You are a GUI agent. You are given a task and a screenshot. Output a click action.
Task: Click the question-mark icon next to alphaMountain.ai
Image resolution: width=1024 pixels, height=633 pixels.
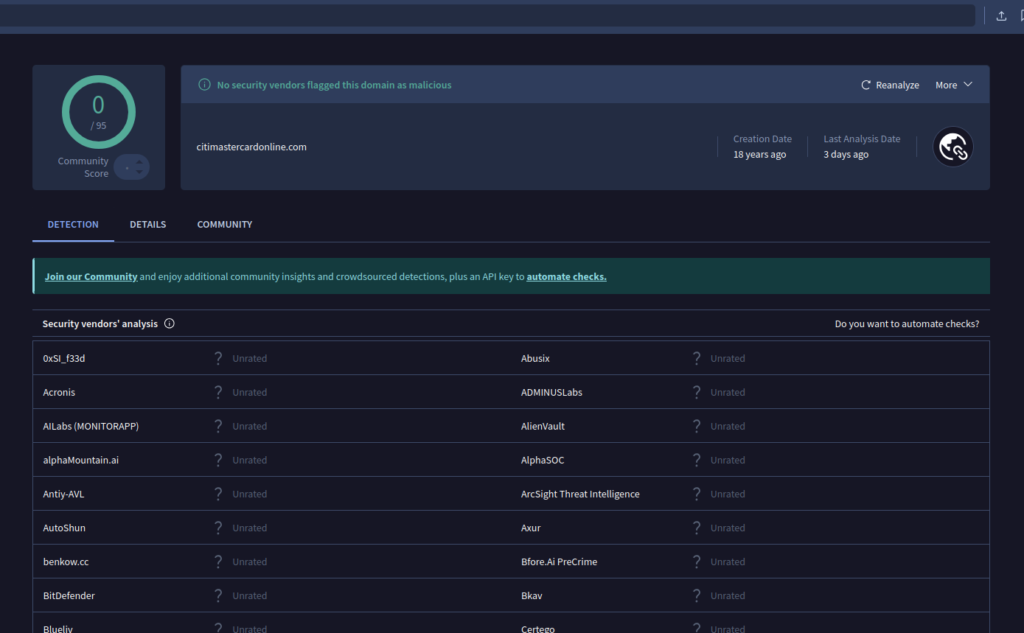click(x=218, y=460)
